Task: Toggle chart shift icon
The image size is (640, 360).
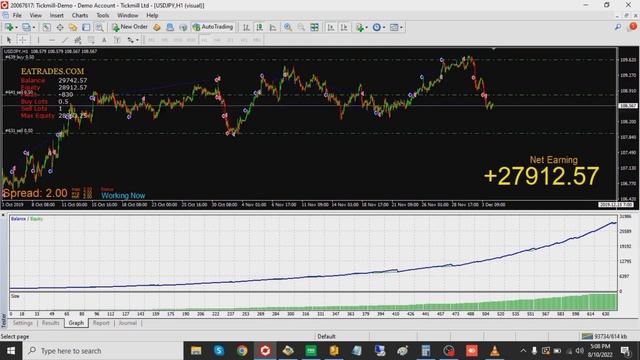Action: point(344,27)
